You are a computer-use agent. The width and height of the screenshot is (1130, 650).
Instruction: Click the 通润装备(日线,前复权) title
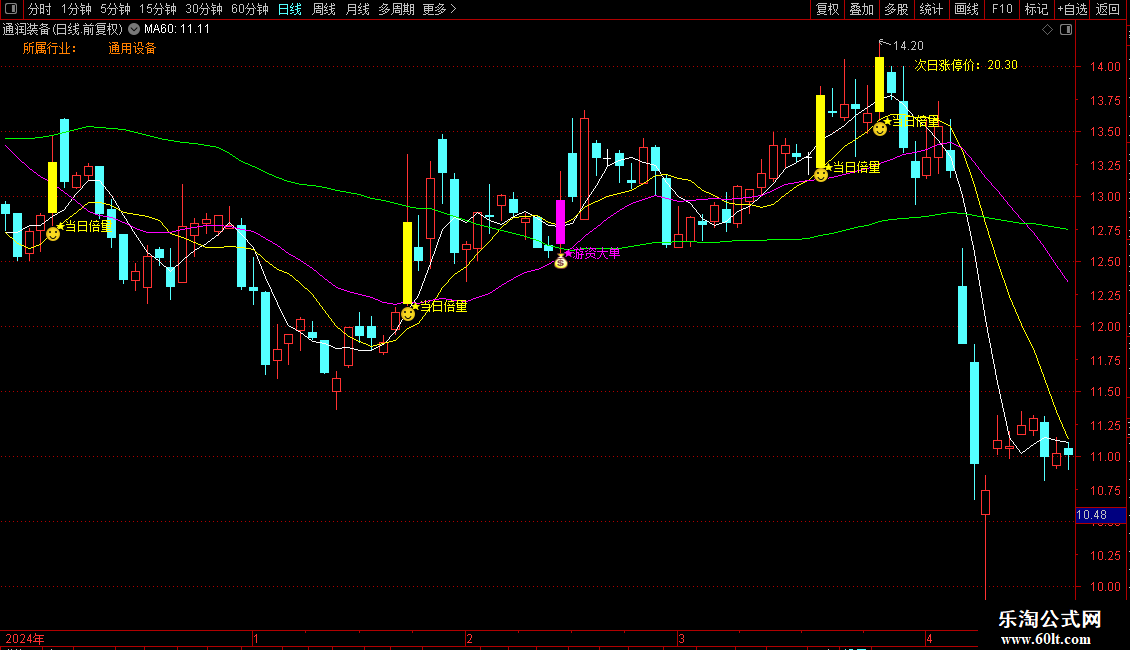(x=63, y=30)
